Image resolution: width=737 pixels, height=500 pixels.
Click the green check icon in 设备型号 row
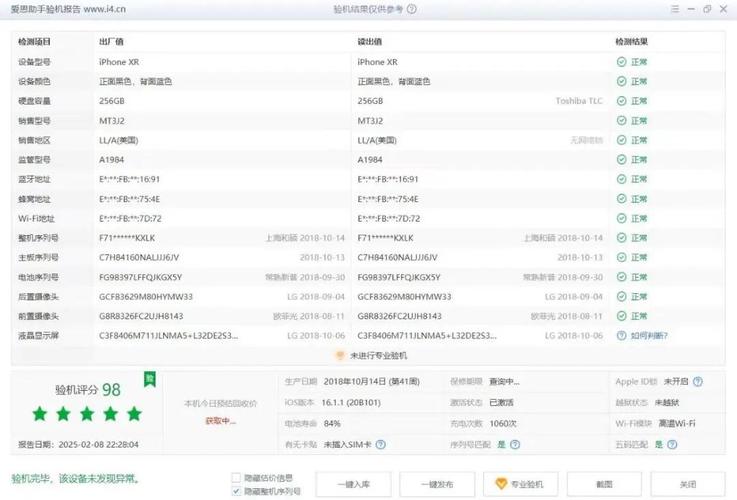[x=621, y=62]
